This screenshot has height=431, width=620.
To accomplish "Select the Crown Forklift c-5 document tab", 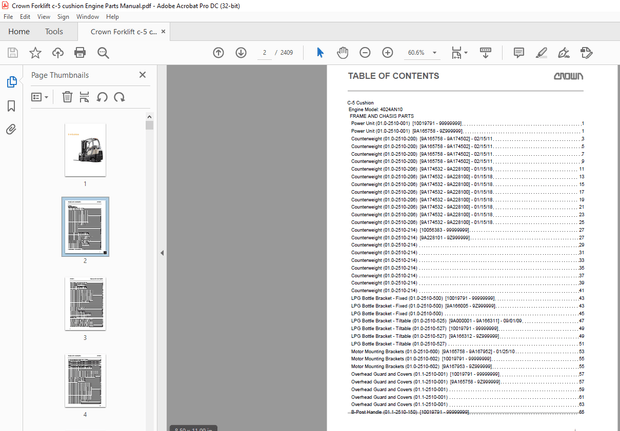I will [x=123, y=32].
